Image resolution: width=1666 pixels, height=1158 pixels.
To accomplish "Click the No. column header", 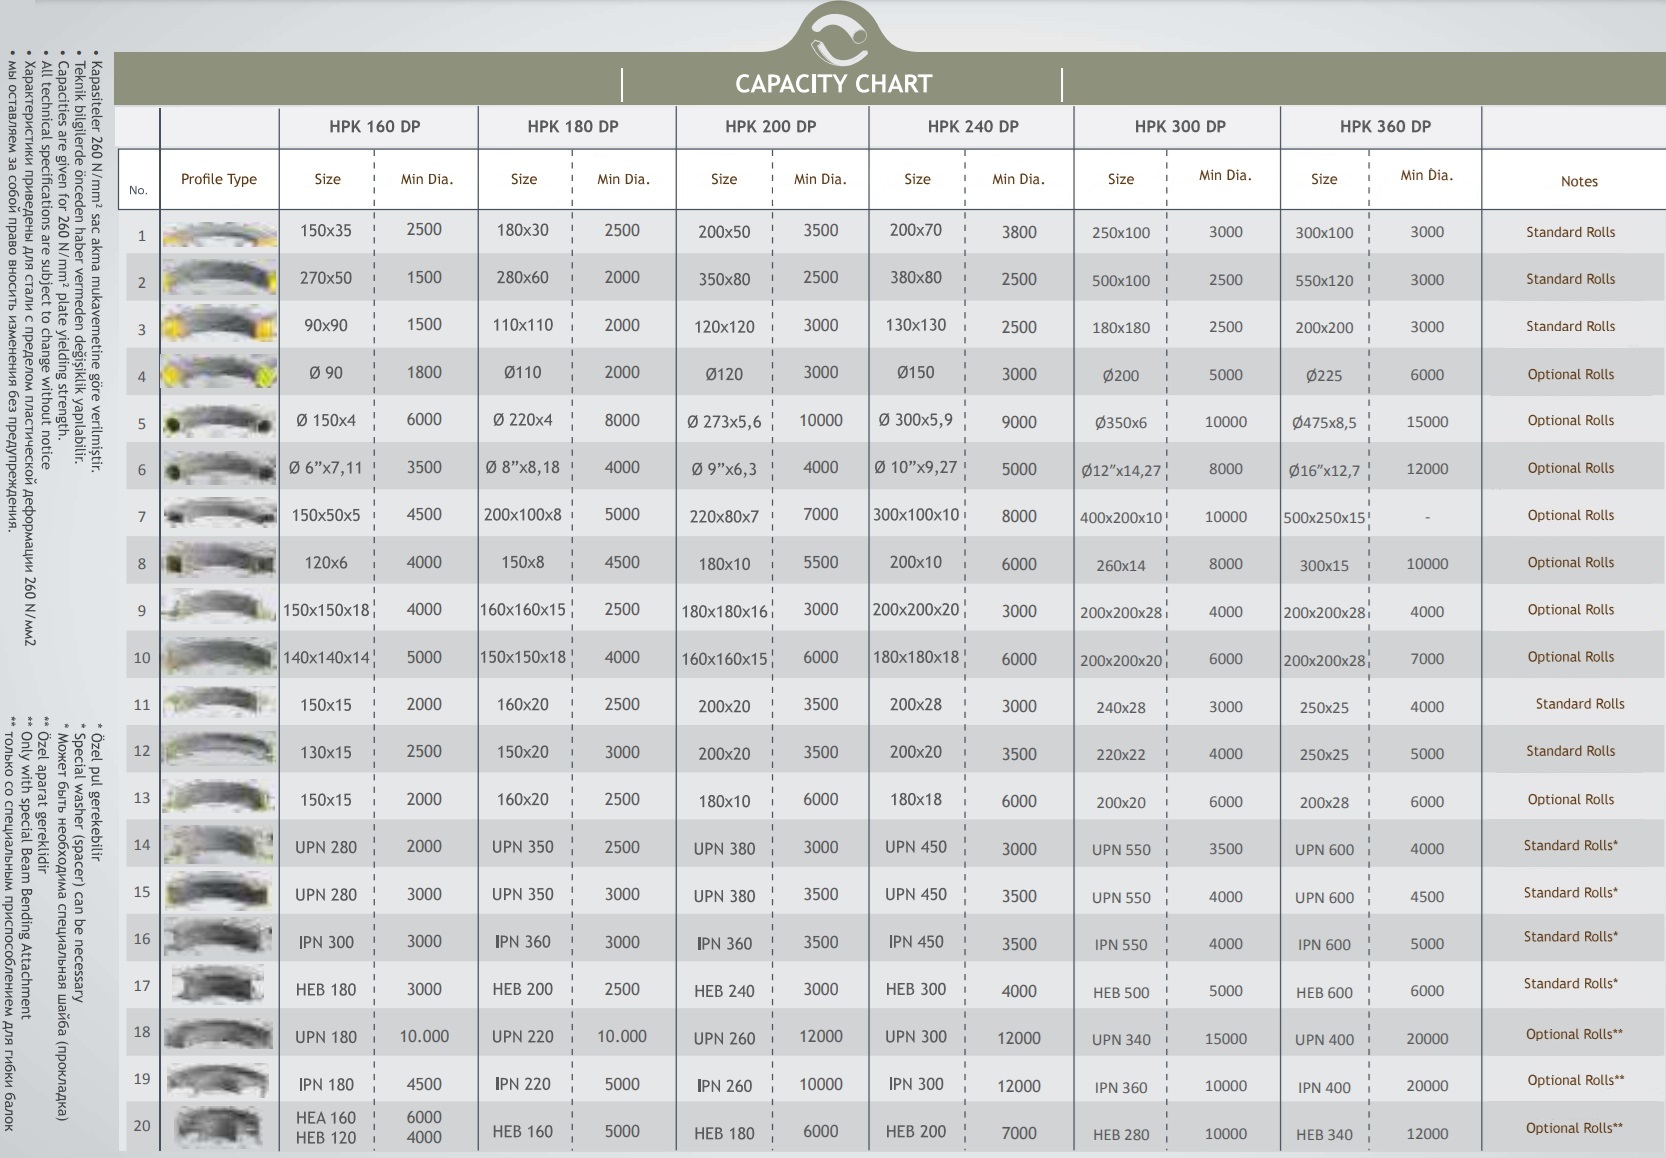I will coord(138,190).
